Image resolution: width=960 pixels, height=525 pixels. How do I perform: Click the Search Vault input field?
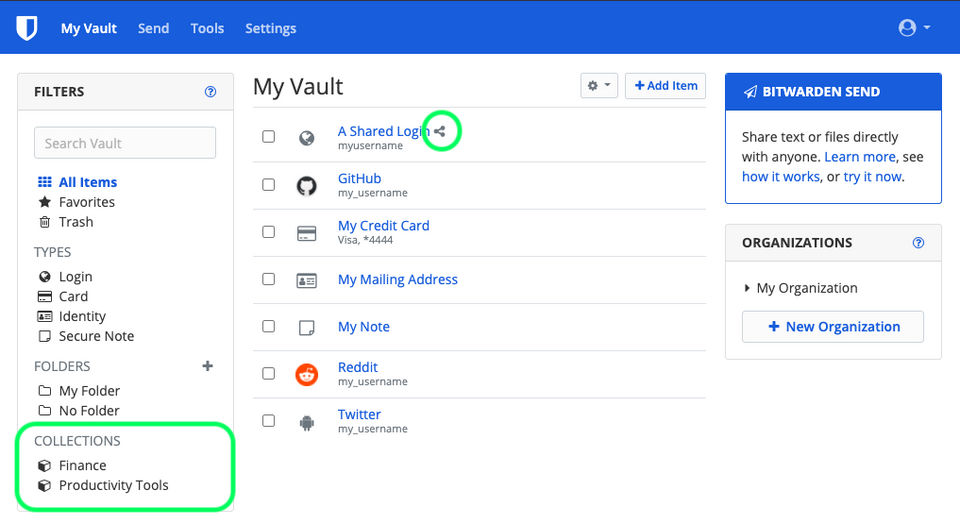[x=125, y=143]
